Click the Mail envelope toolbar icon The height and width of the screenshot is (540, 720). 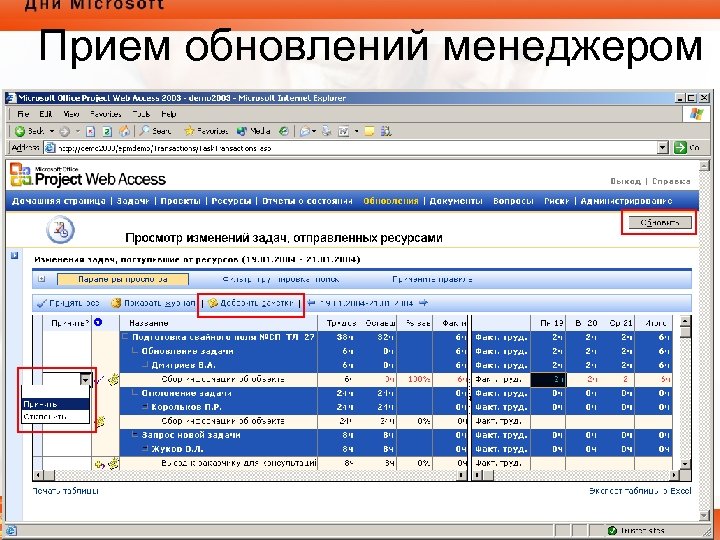click(x=304, y=132)
